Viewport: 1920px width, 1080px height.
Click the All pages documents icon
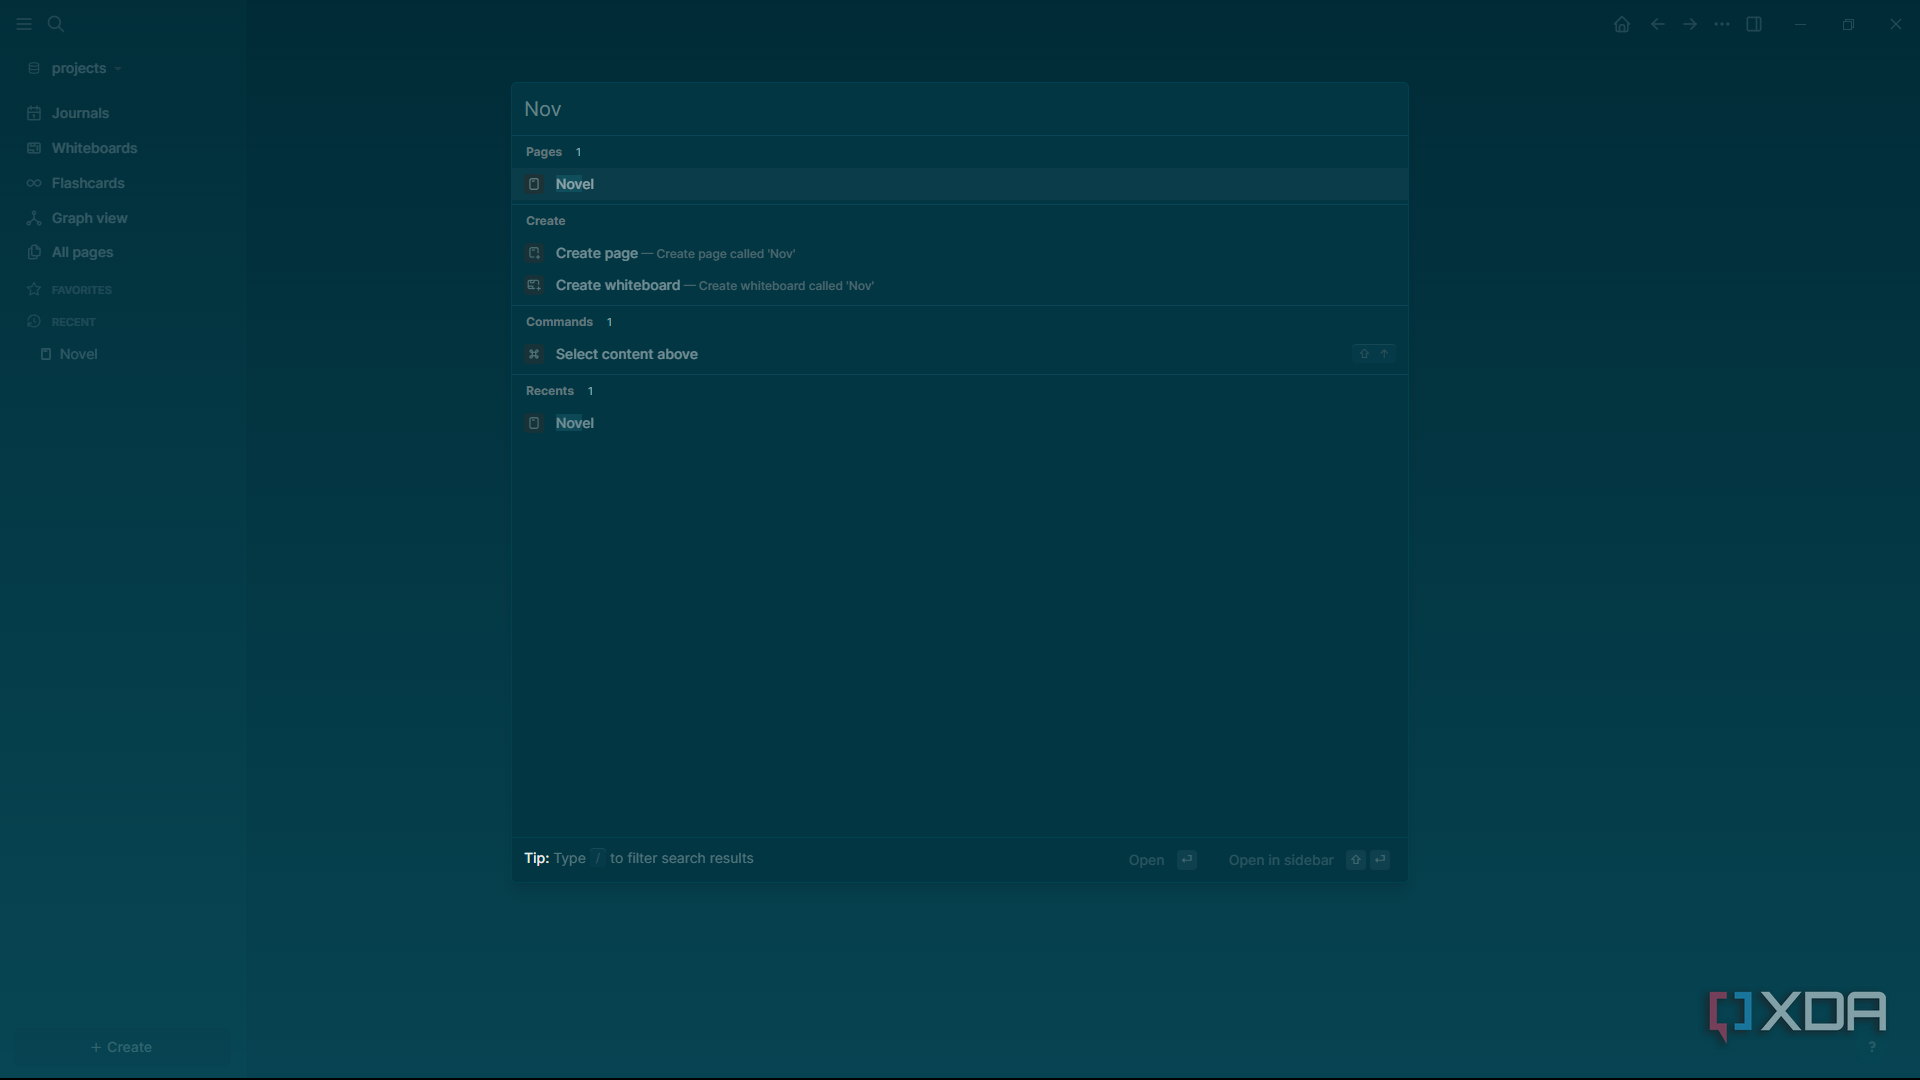pos(34,252)
